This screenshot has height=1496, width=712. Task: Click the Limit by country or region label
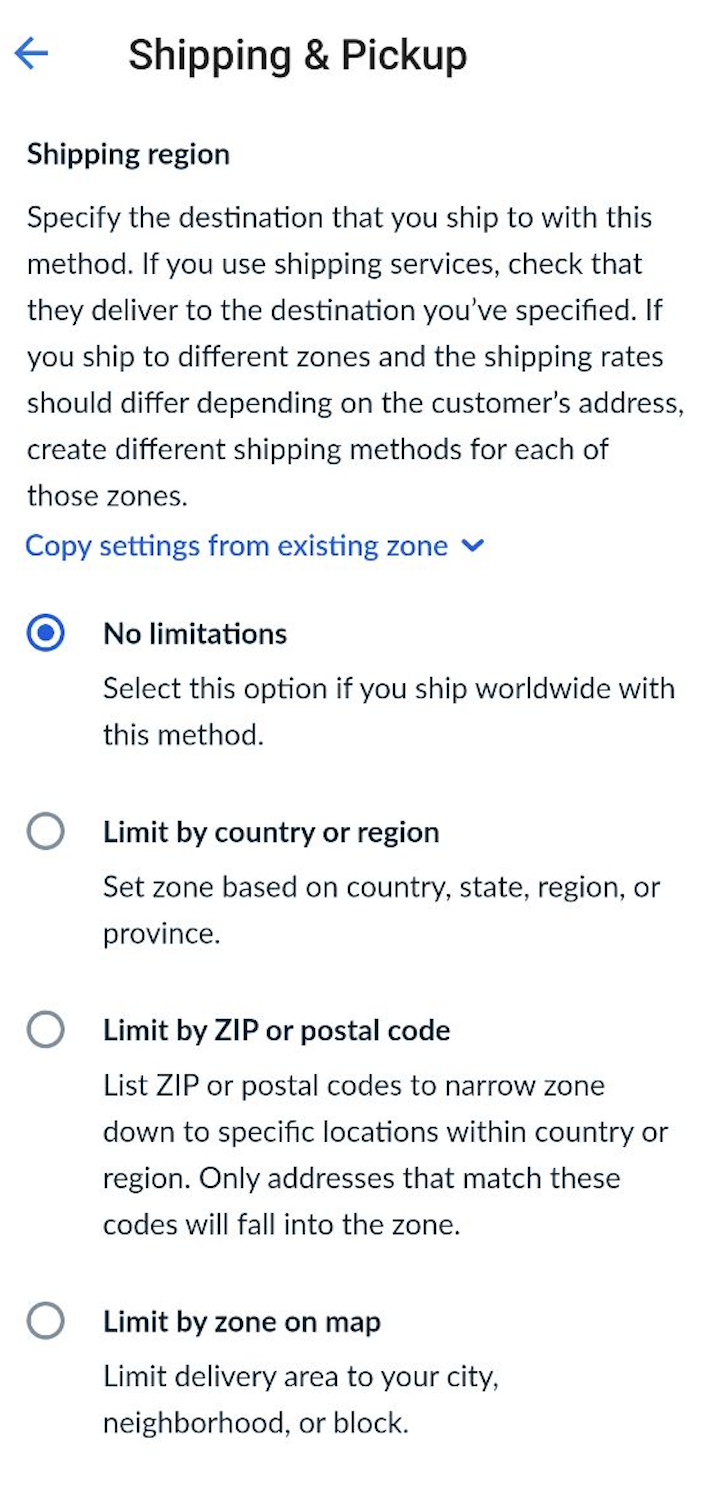271,832
